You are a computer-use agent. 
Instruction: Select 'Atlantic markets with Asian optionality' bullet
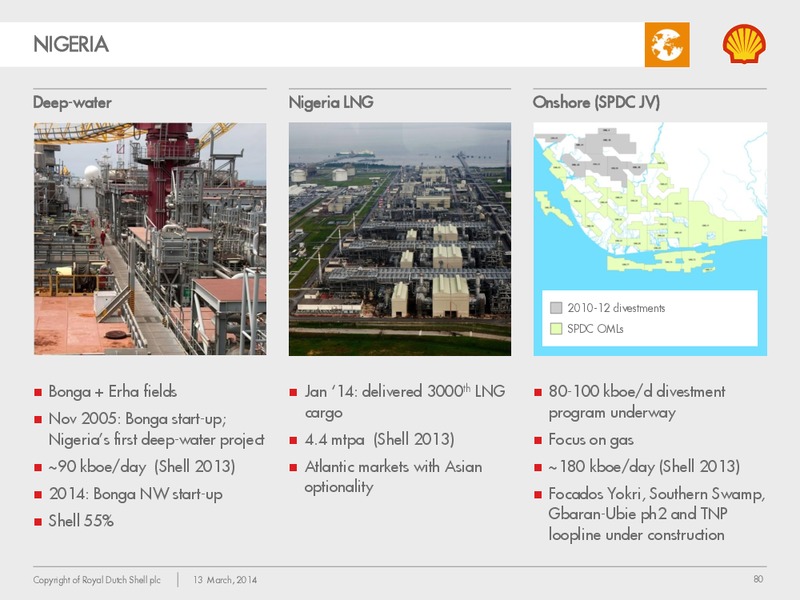(x=393, y=477)
